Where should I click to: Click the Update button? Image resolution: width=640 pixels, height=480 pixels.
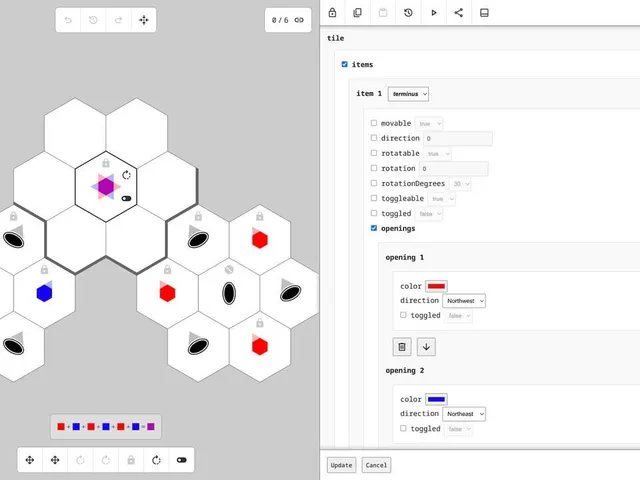coord(341,465)
